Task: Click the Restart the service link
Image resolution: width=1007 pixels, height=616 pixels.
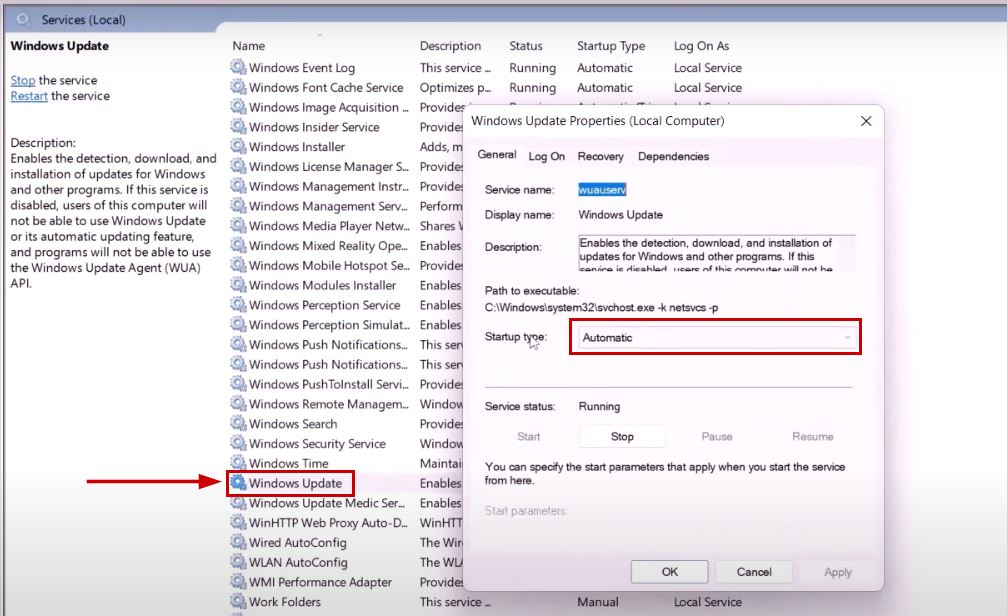Action: (29, 96)
